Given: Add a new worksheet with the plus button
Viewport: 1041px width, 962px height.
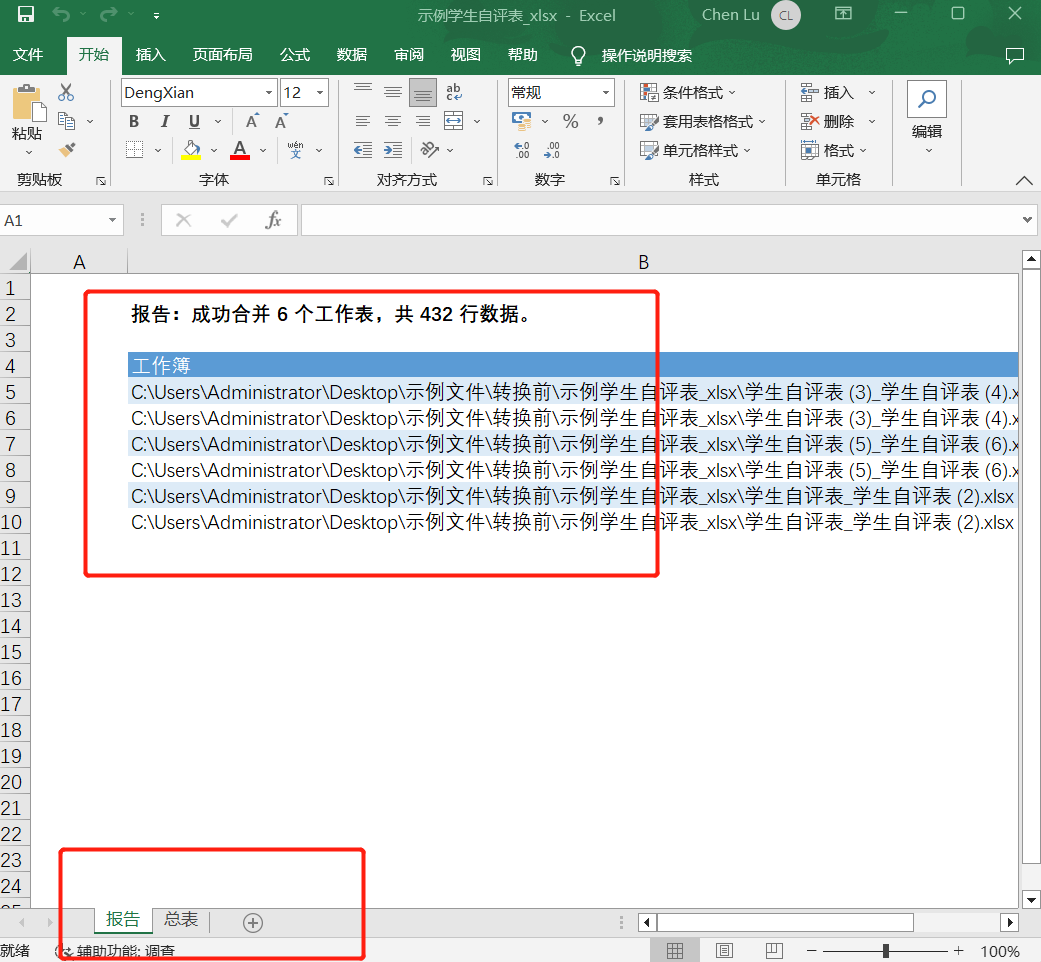Looking at the screenshot, I should 252,922.
